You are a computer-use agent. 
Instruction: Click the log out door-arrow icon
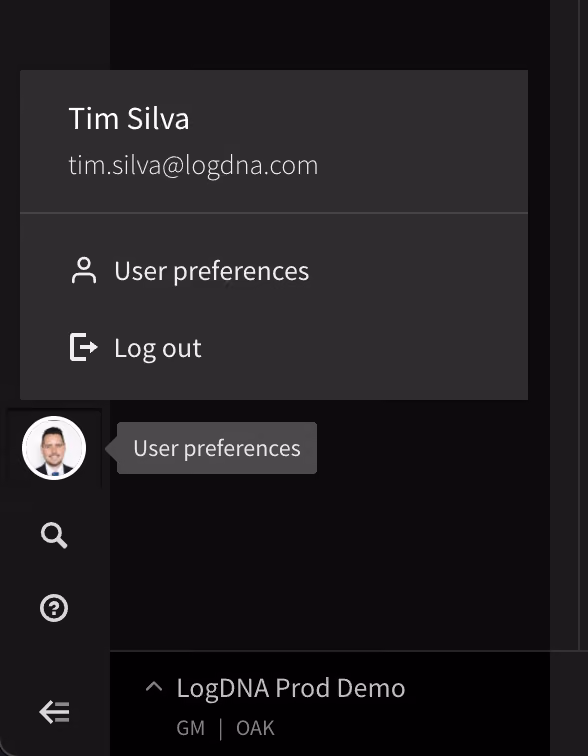(x=84, y=347)
